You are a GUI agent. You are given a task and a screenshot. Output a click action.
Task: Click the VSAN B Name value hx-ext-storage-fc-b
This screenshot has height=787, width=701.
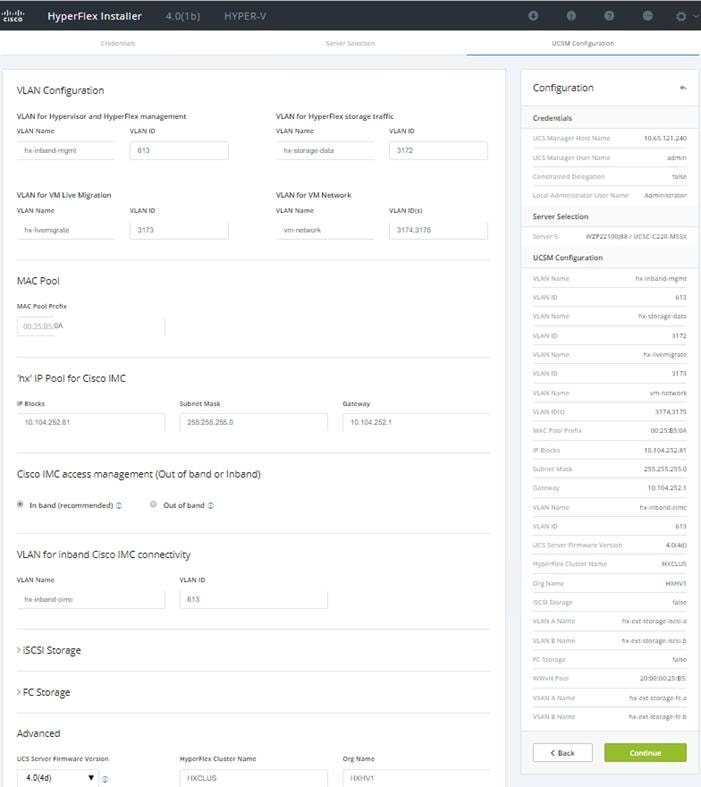[x=657, y=717]
